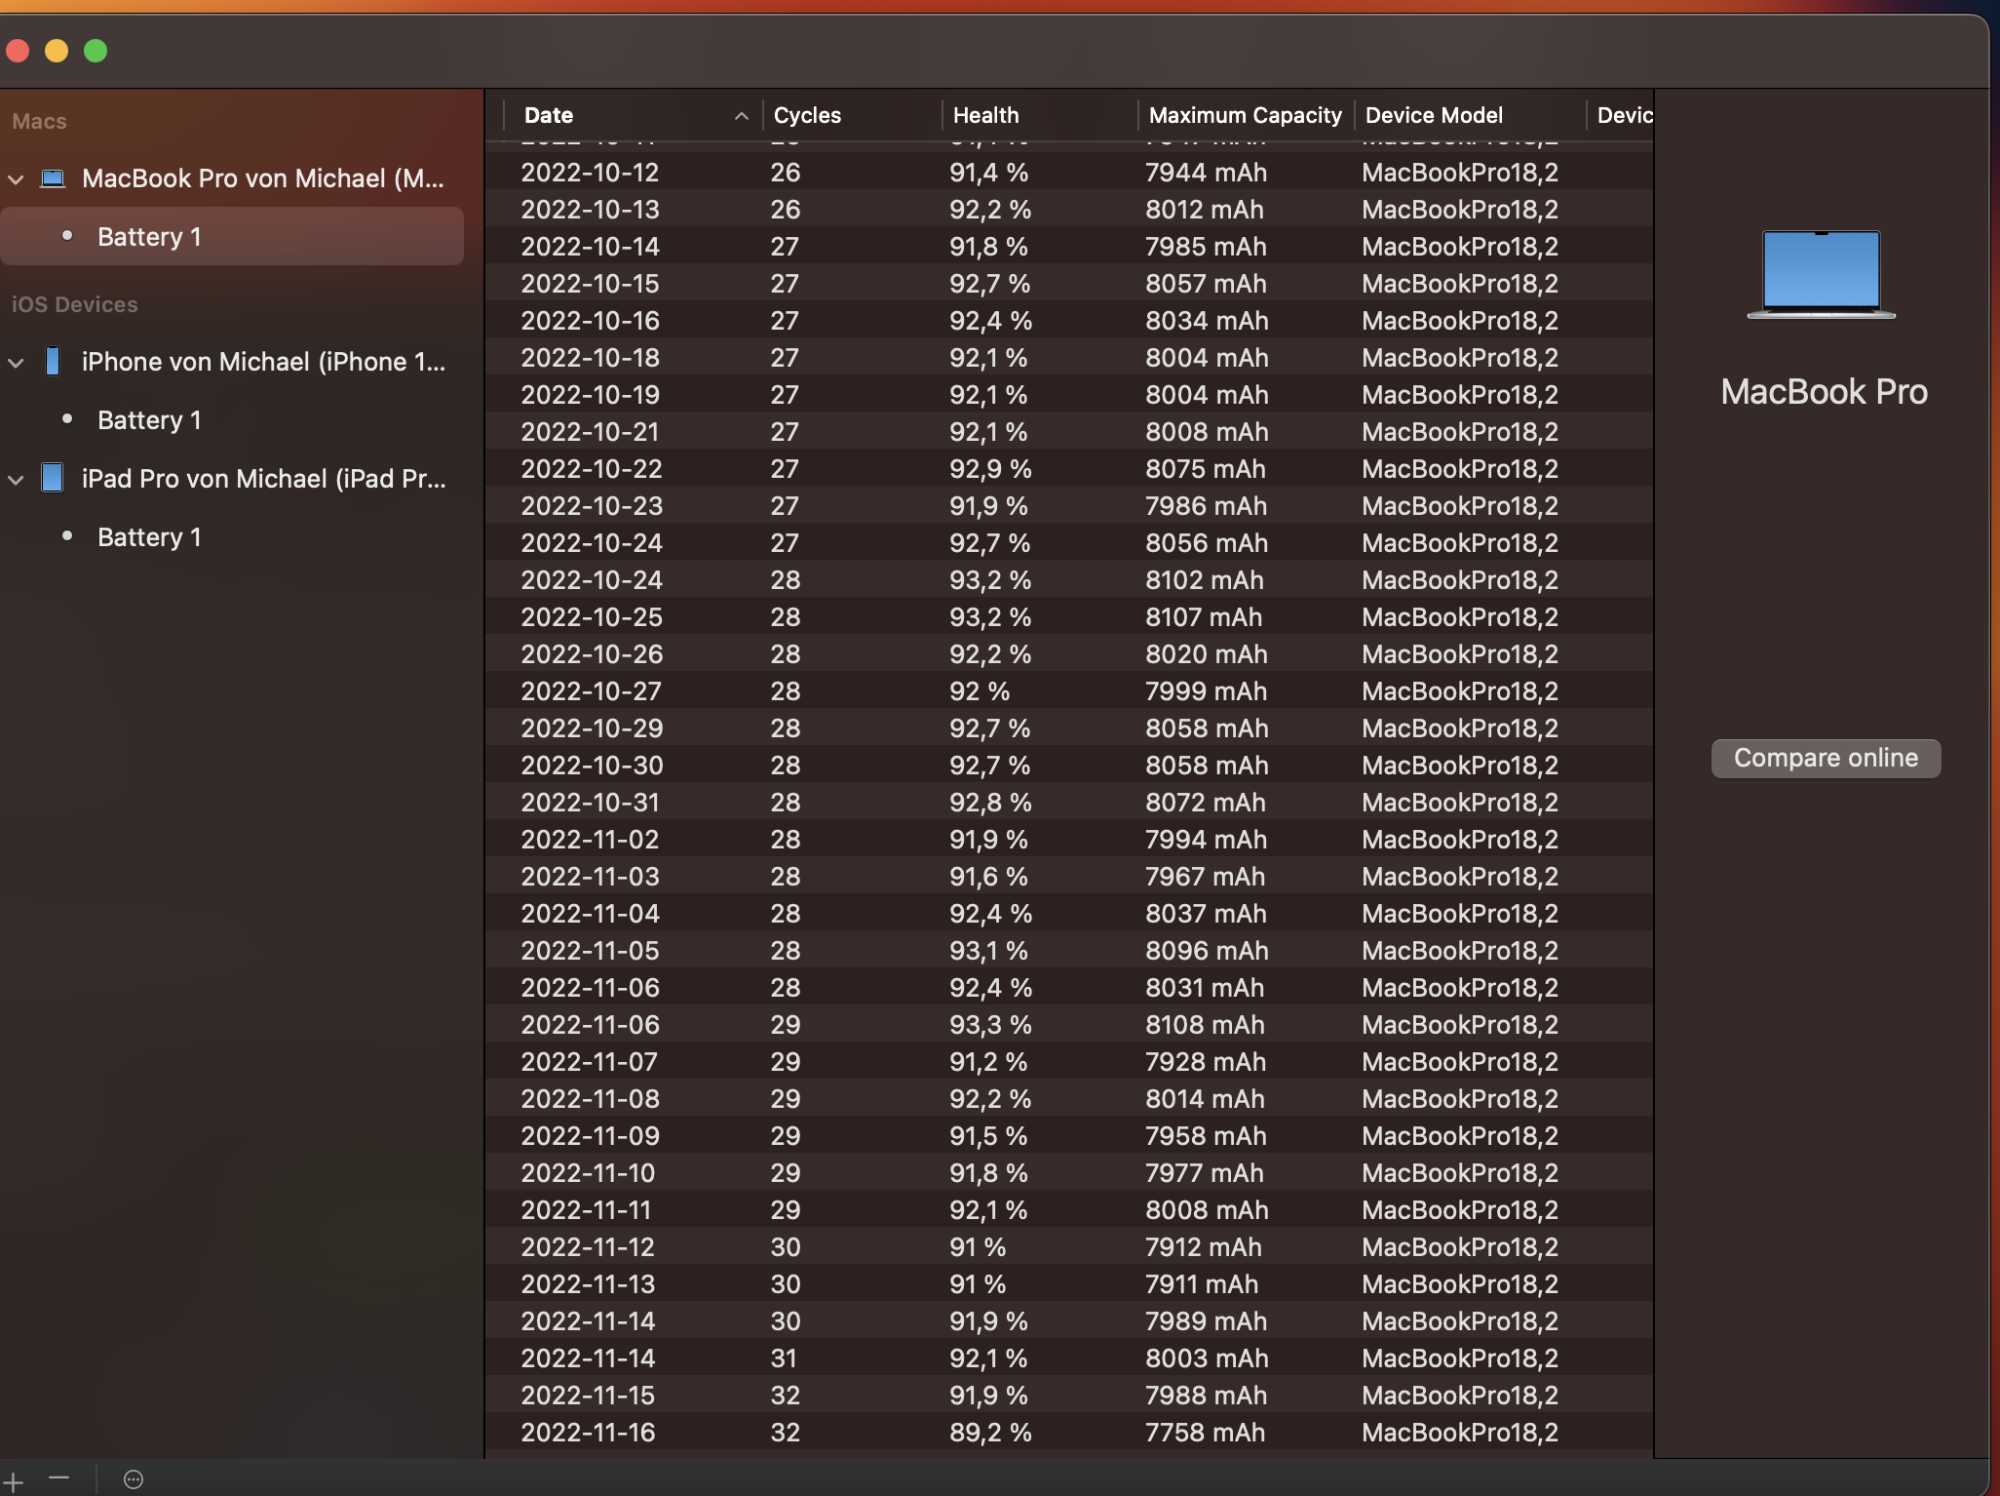Click the minus icon in bottom bar

[x=59, y=1478]
